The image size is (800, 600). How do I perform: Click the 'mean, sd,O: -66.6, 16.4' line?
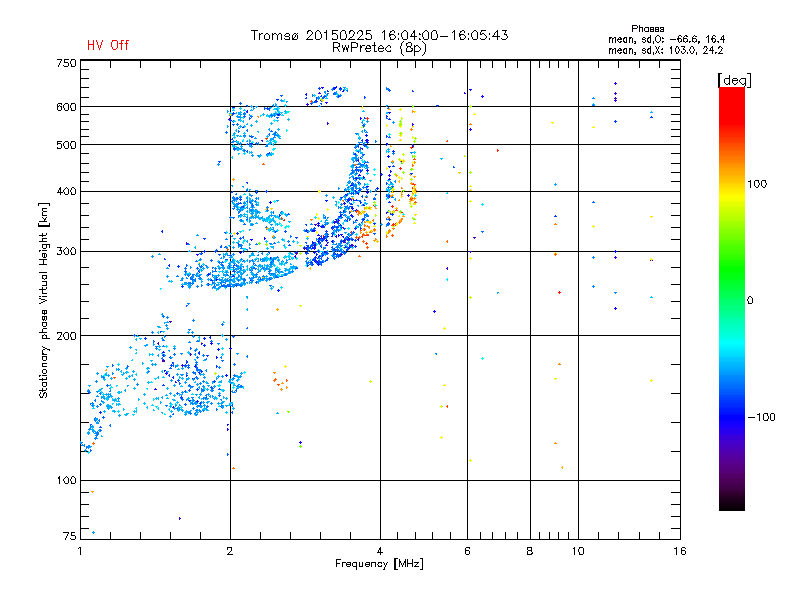coord(666,39)
